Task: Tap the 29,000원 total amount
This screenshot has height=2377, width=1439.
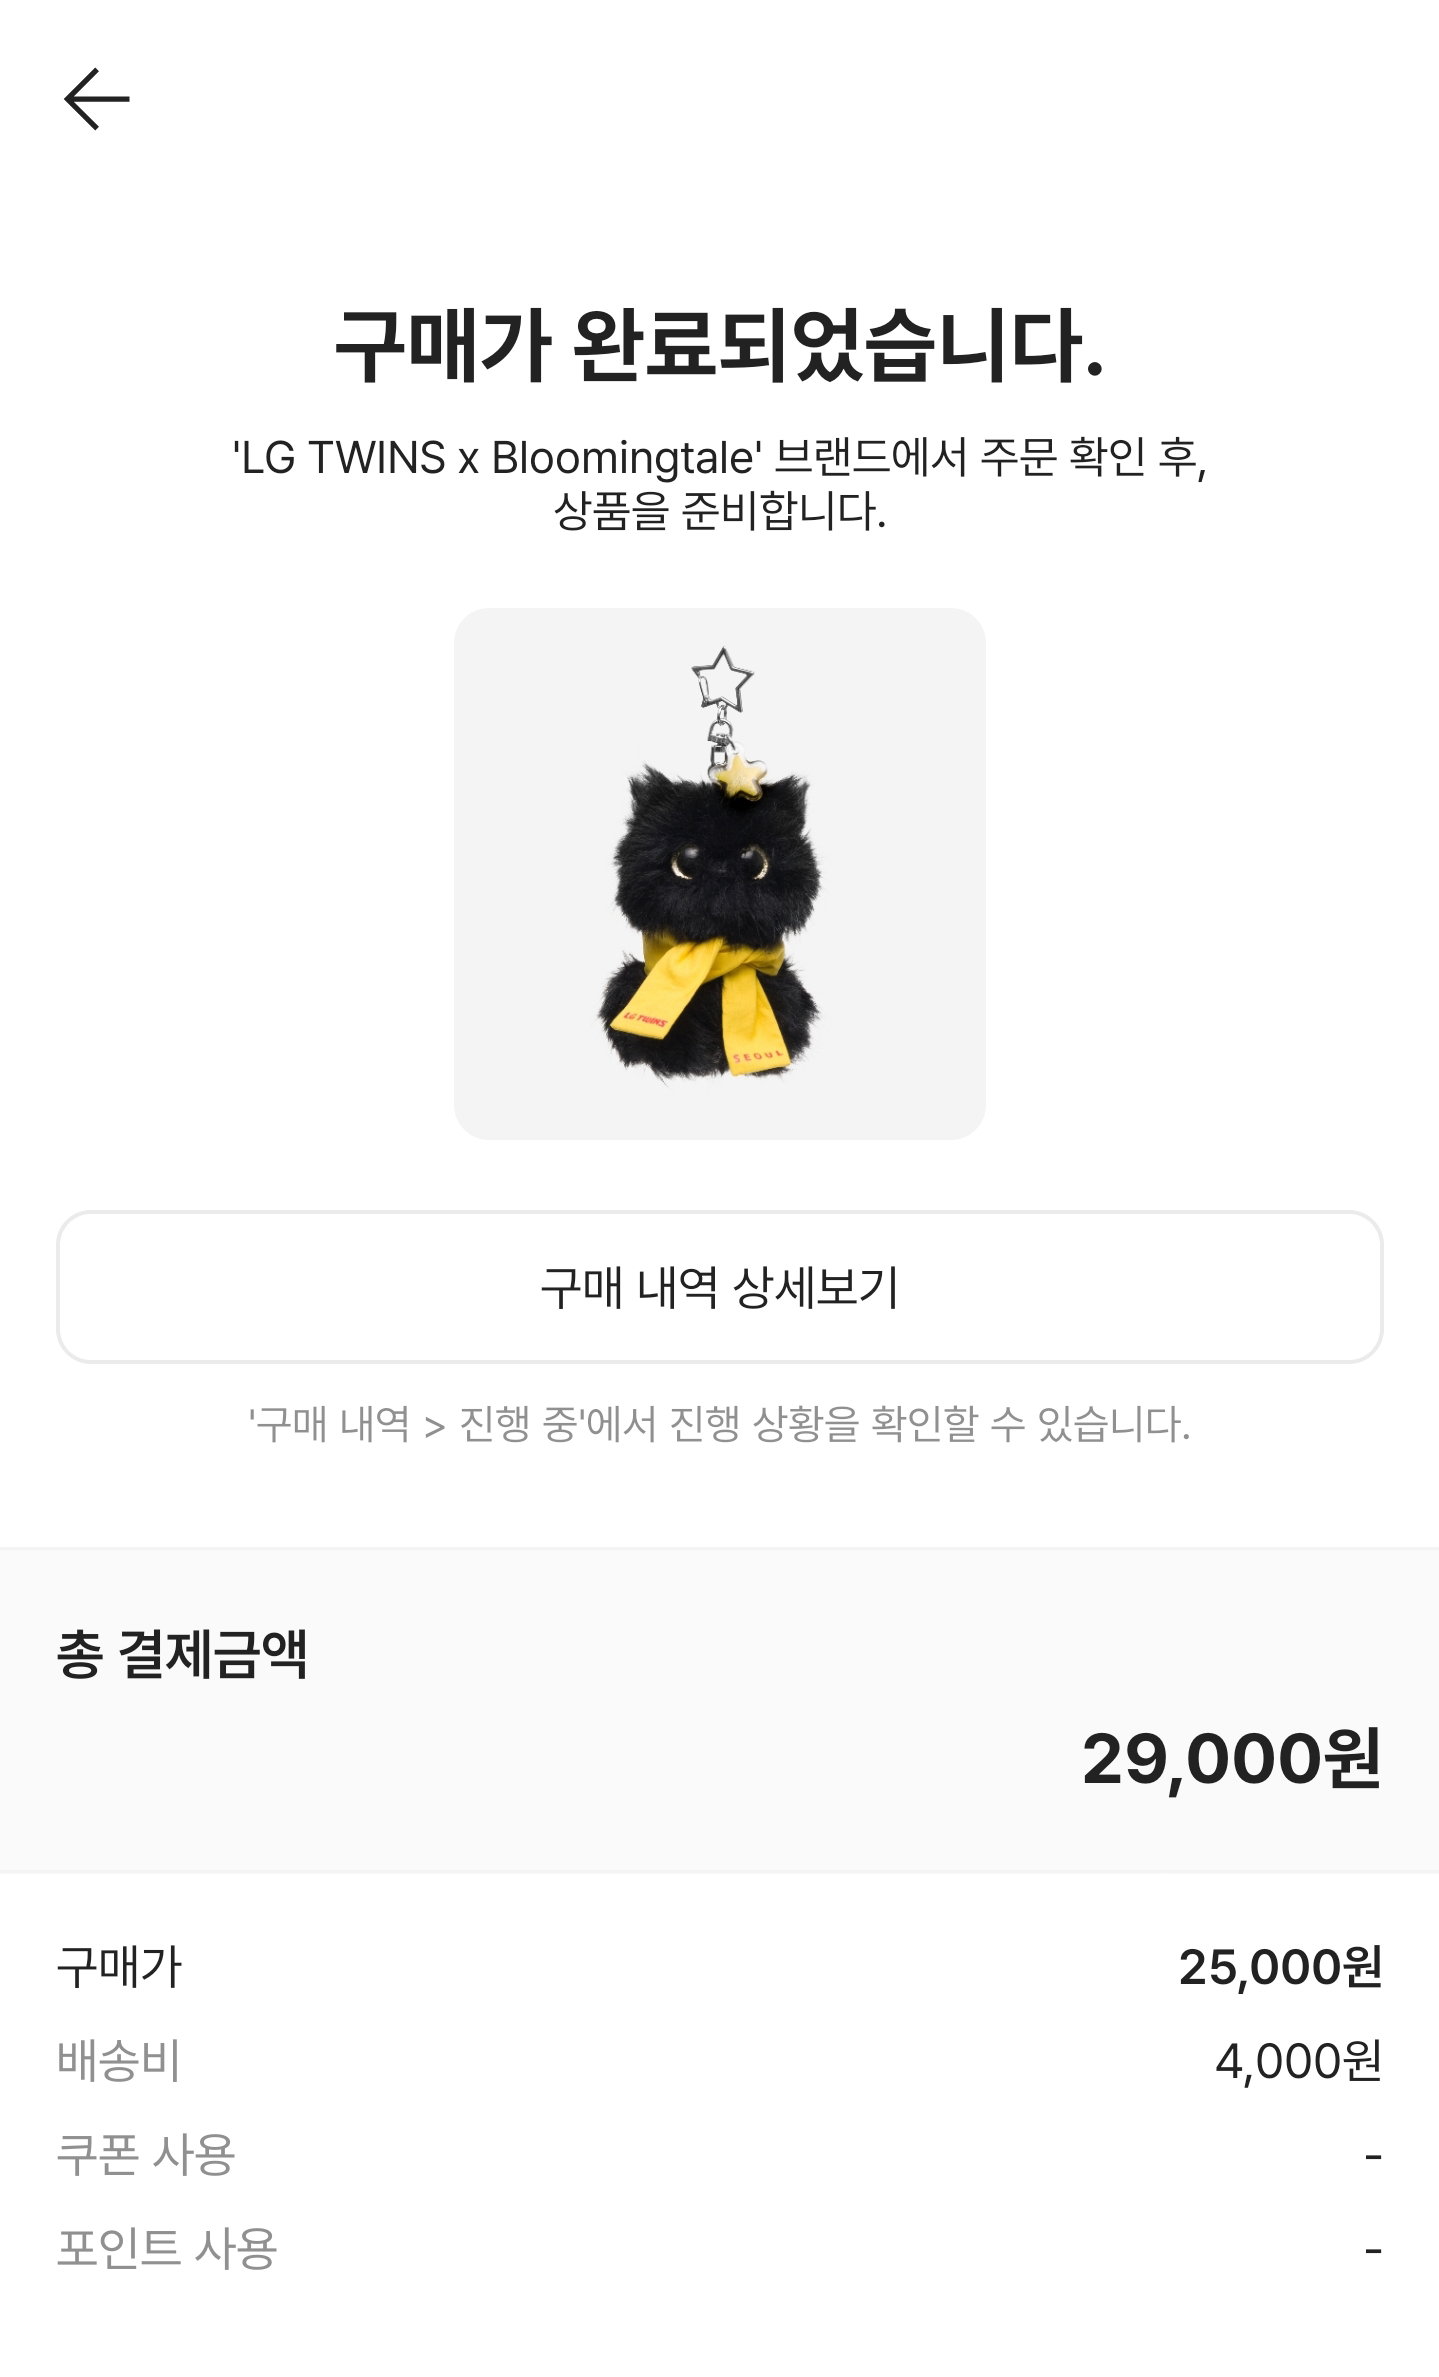Action: click(x=1231, y=1759)
